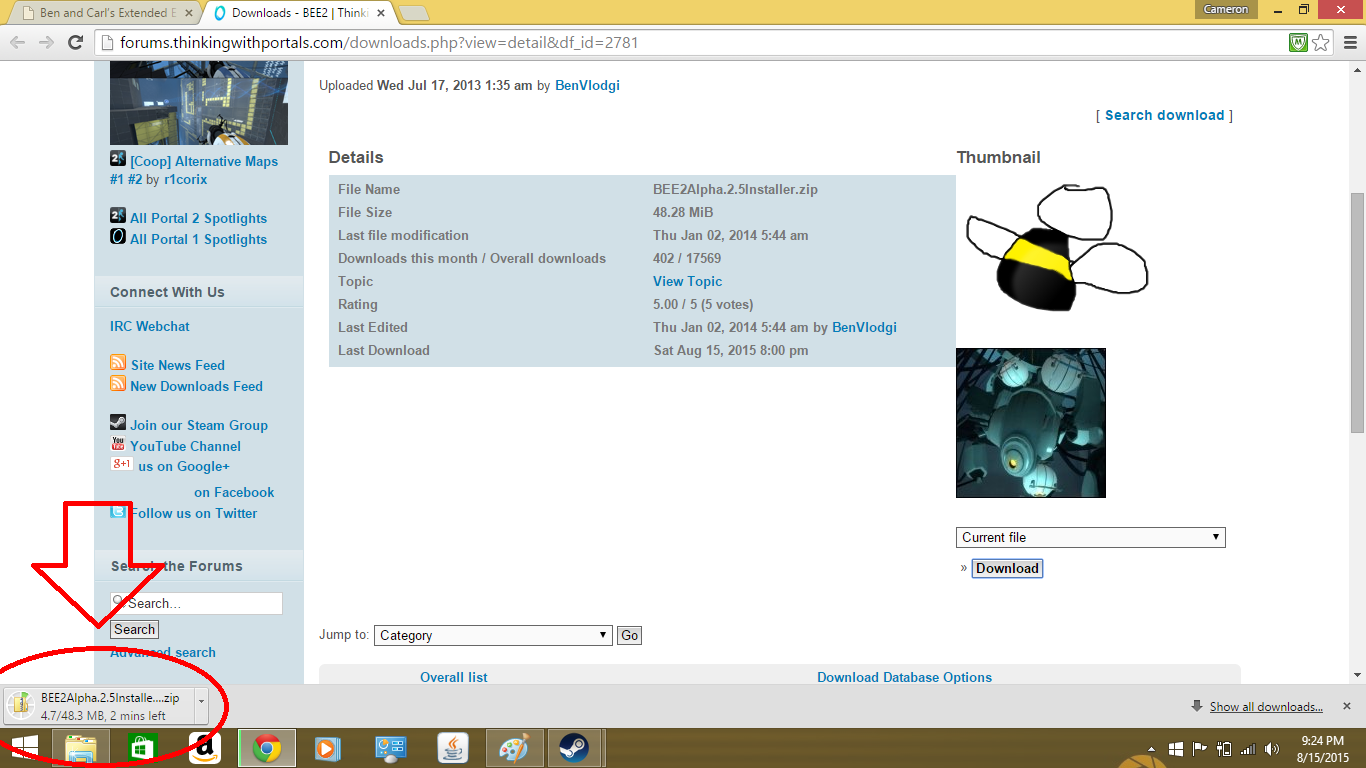Reload the page with the refresh icon
The height and width of the screenshot is (768, 1366).
pyautogui.click(x=75, y=42)
